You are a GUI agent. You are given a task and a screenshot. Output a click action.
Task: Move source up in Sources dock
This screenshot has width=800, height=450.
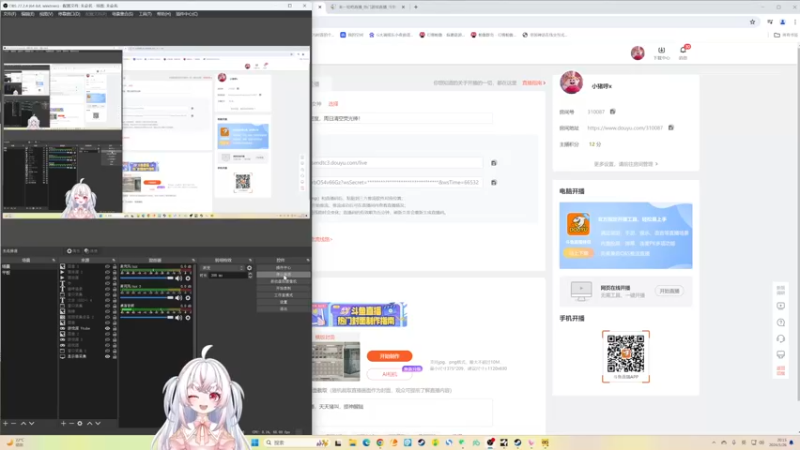click(x=89, y=423)
